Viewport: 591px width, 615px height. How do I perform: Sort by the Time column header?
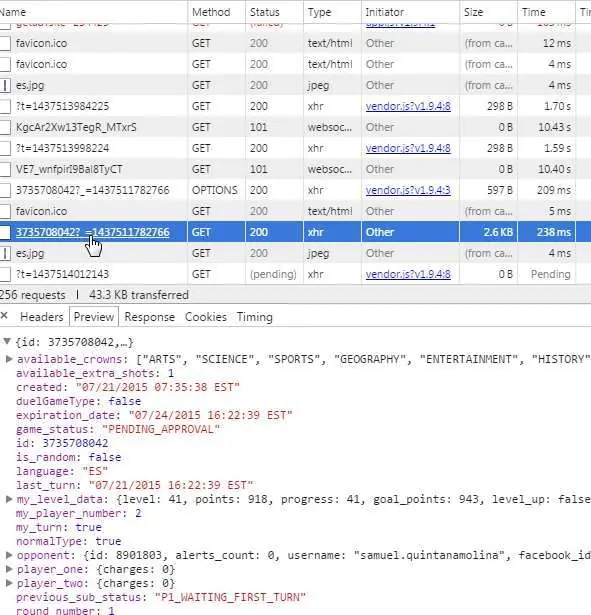546,12
